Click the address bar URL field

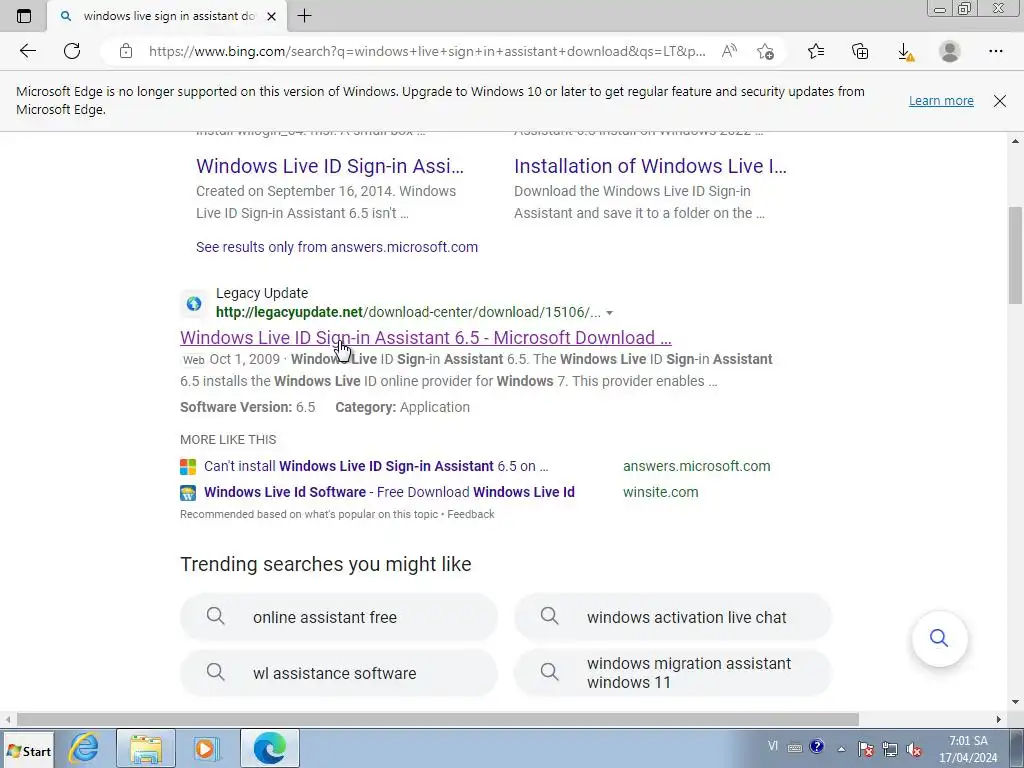tap(427, 51)
